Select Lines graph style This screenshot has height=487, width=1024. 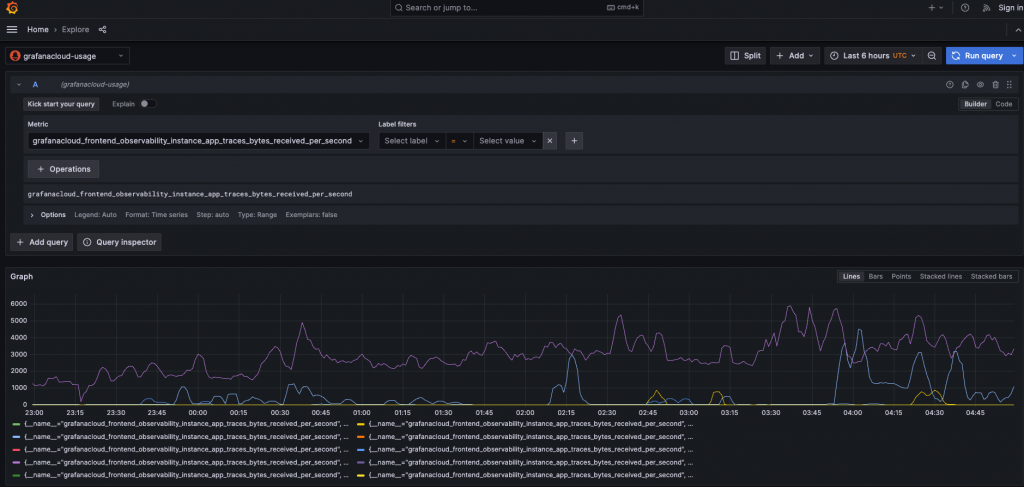(851, 277)
